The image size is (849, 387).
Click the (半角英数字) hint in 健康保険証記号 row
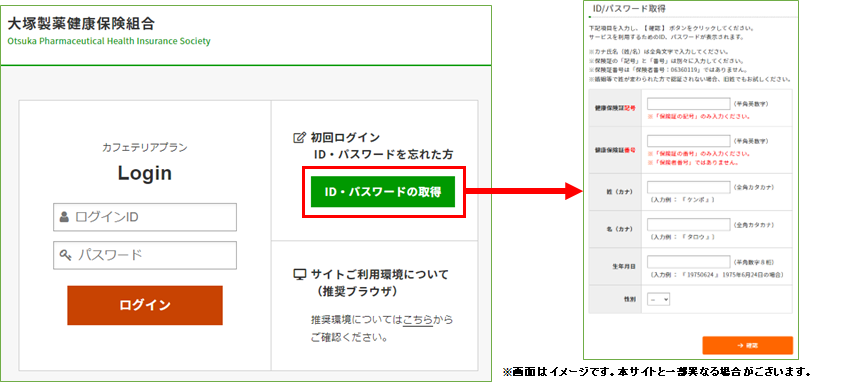click(750, 103)
